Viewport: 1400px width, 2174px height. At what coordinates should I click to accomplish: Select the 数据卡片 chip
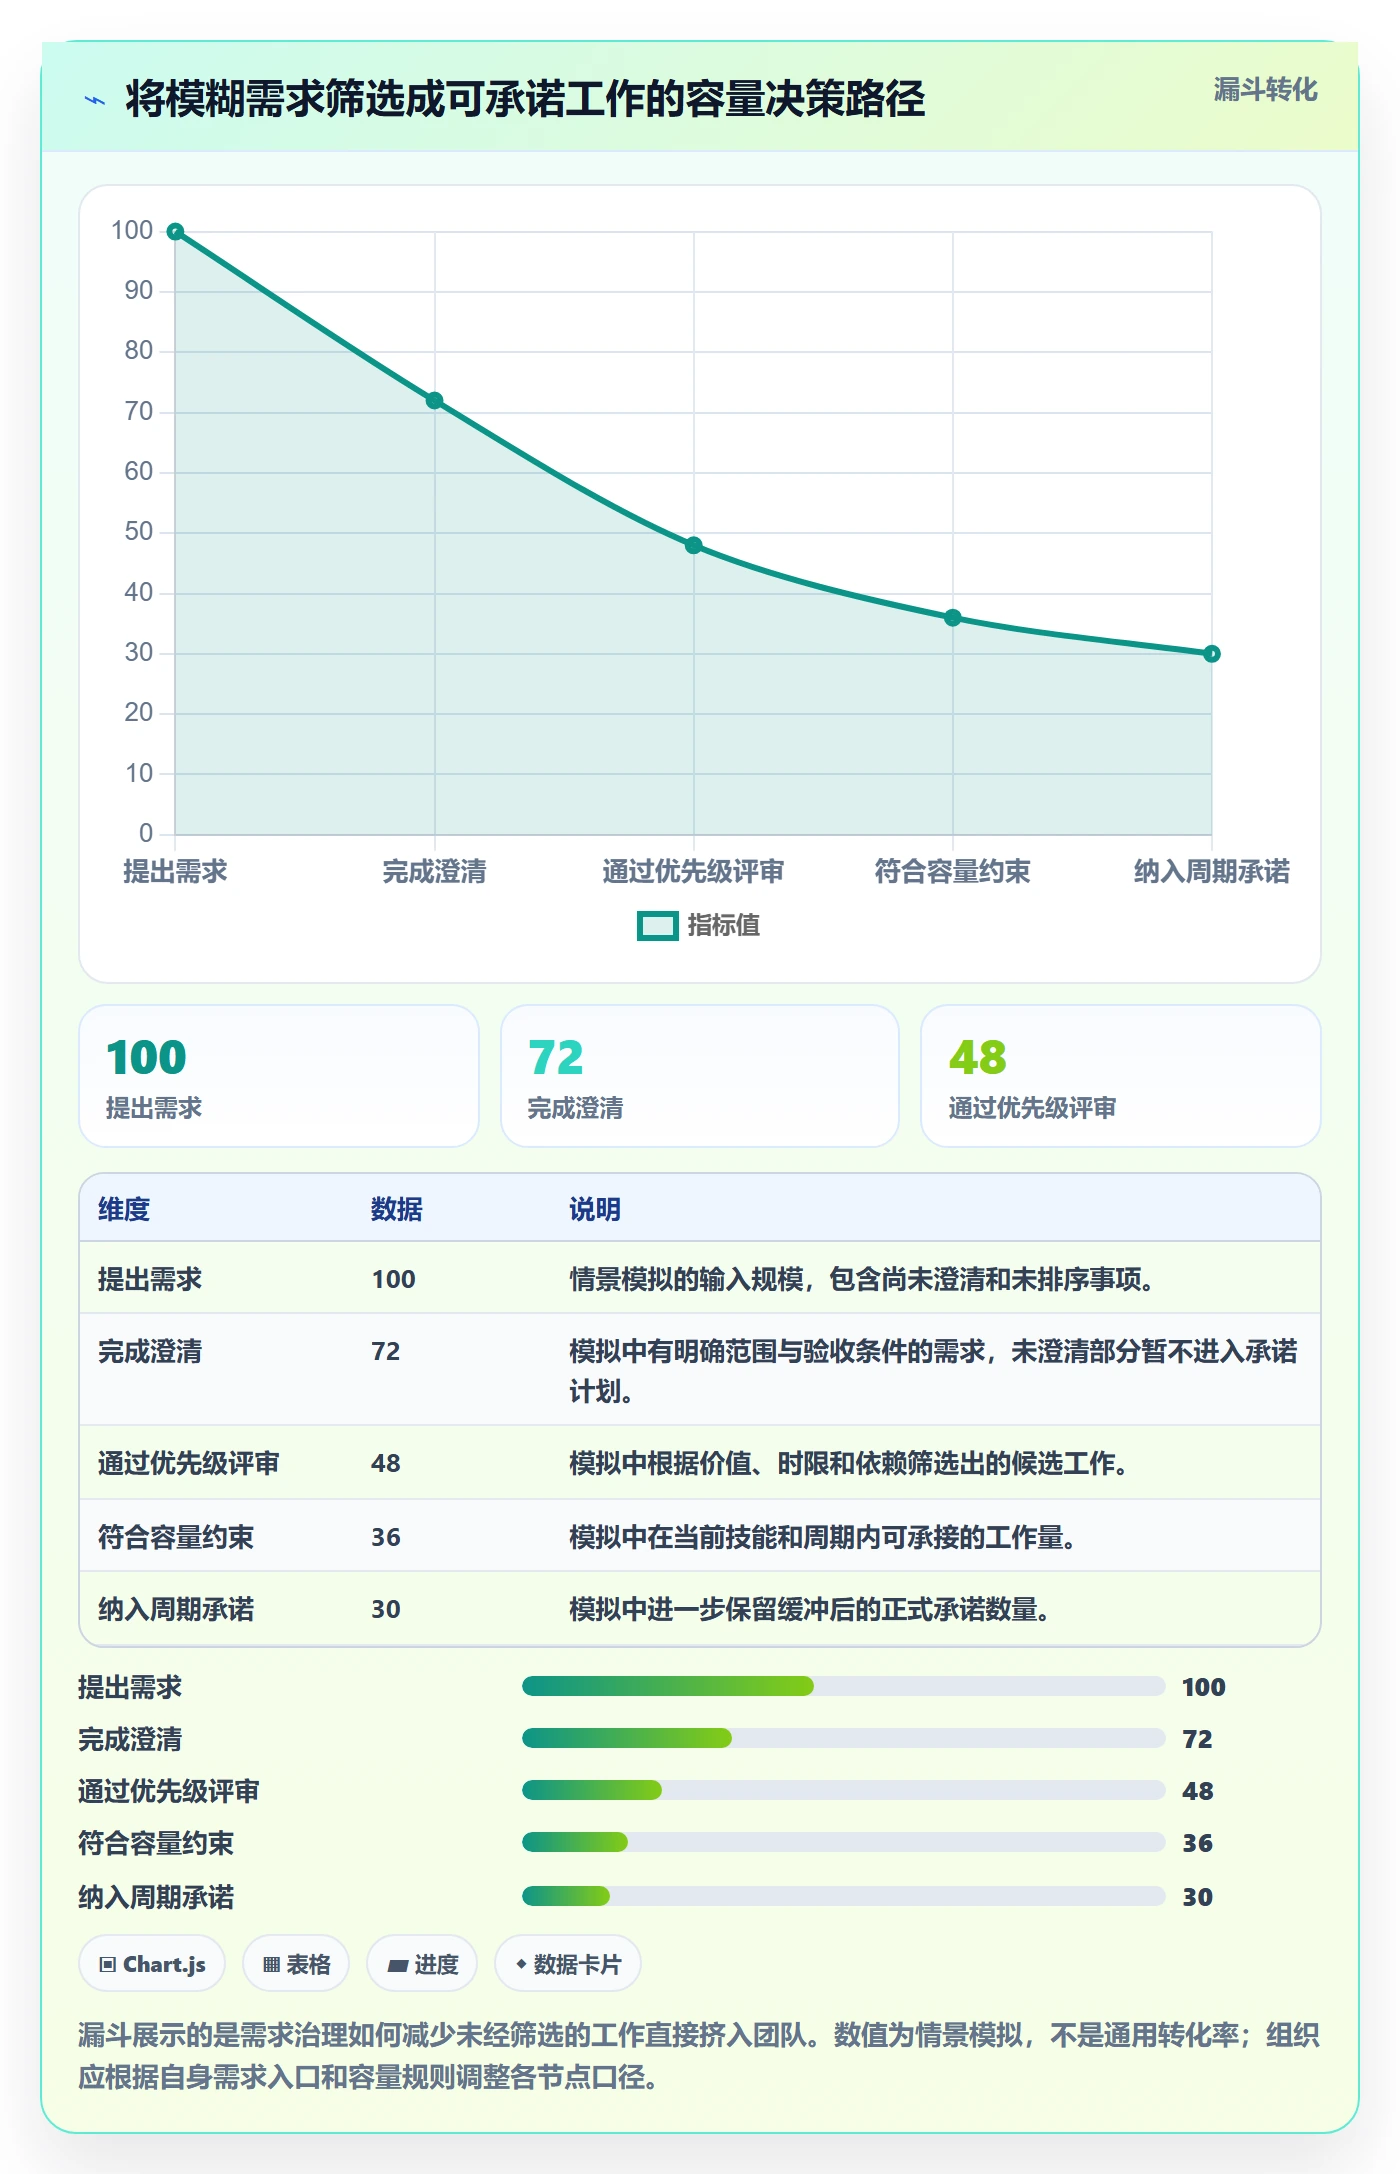click(x=568, y=1964)
